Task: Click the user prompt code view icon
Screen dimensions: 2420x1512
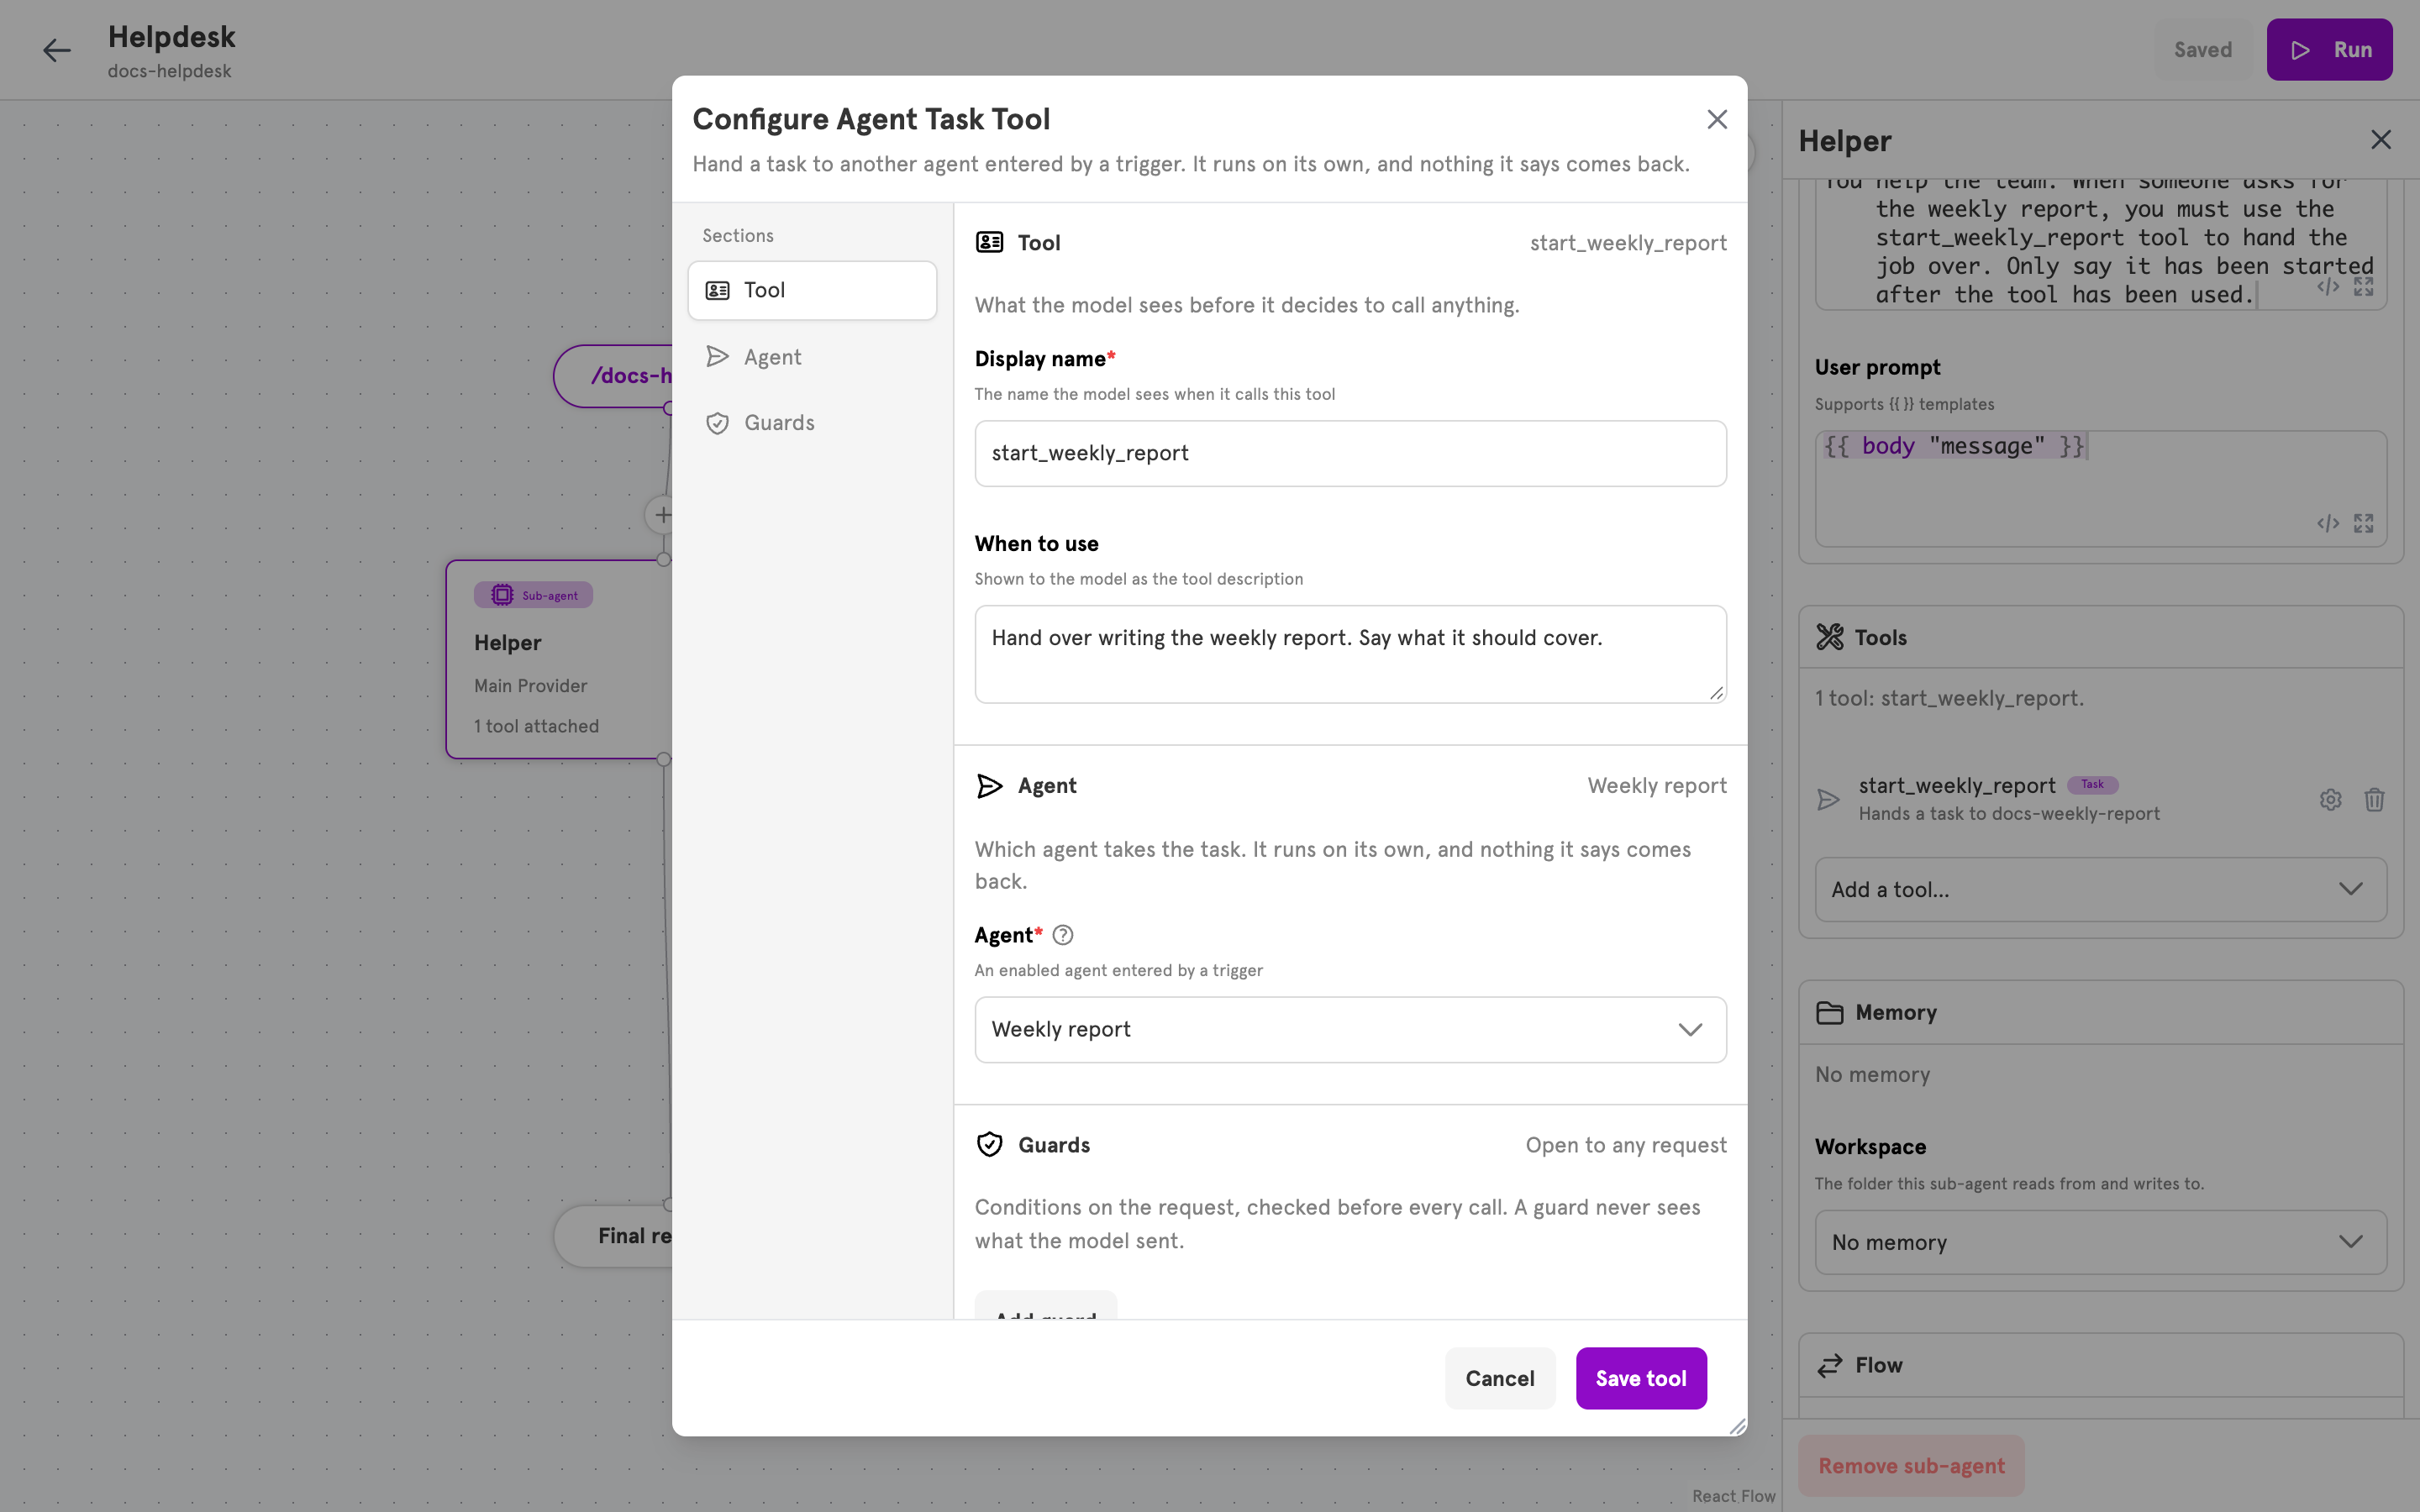Action: pyautogui.click(x=2328, y=523)
